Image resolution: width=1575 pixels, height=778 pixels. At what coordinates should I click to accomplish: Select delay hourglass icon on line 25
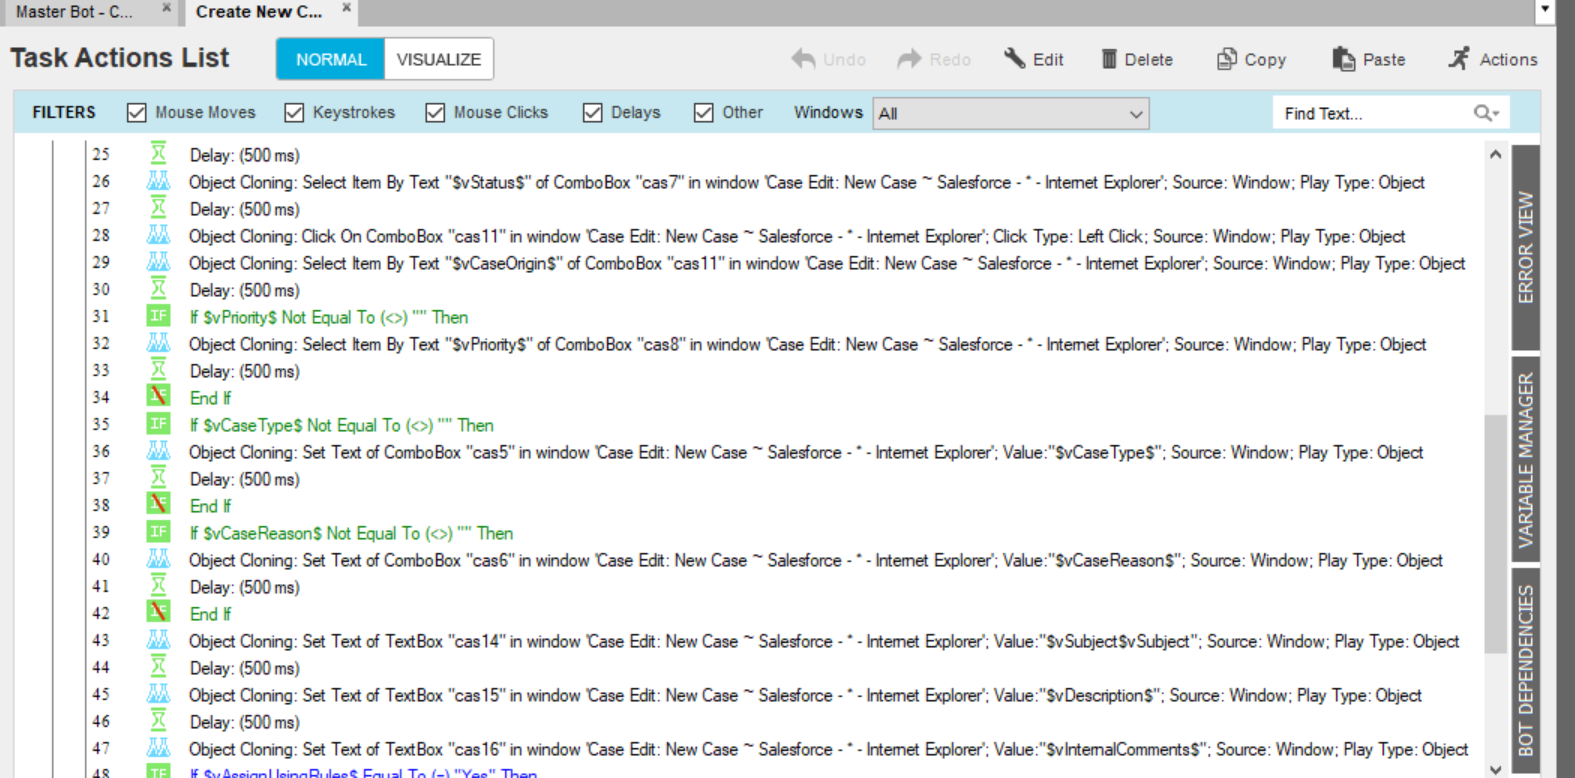(x=158, y=154)
